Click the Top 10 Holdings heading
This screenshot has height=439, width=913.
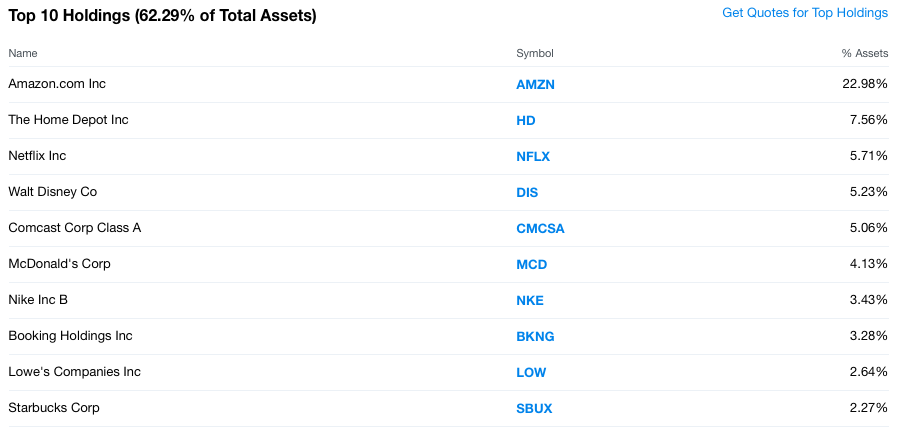tap(162, 15)
